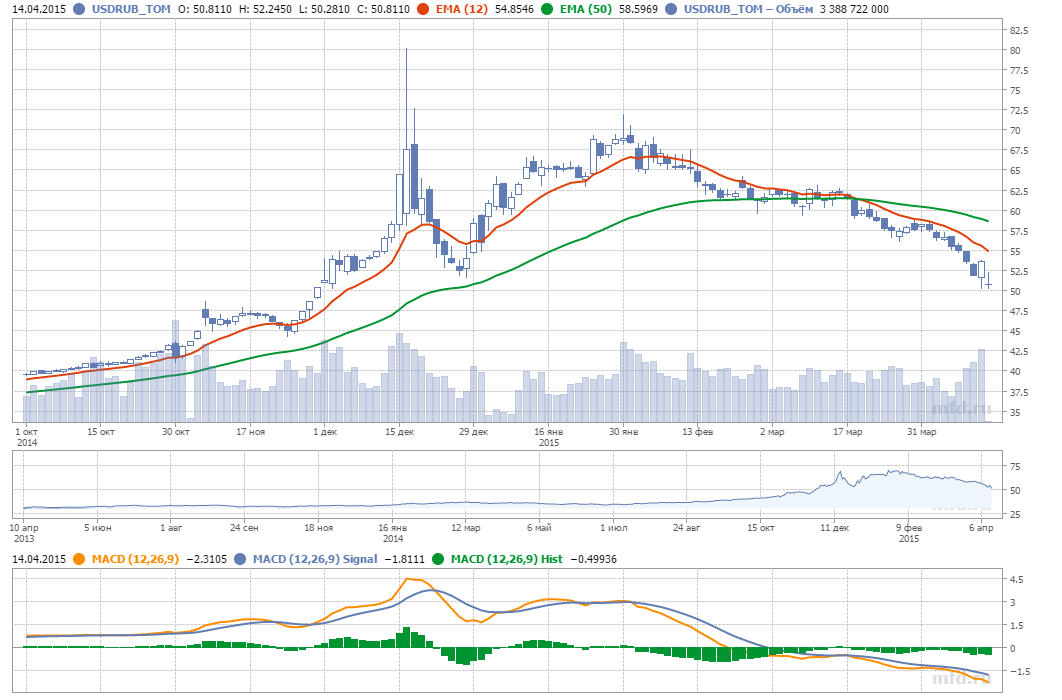Click the 62.5 price level label
This screenshot has height=700, width=1062.
coord(1019,192)
